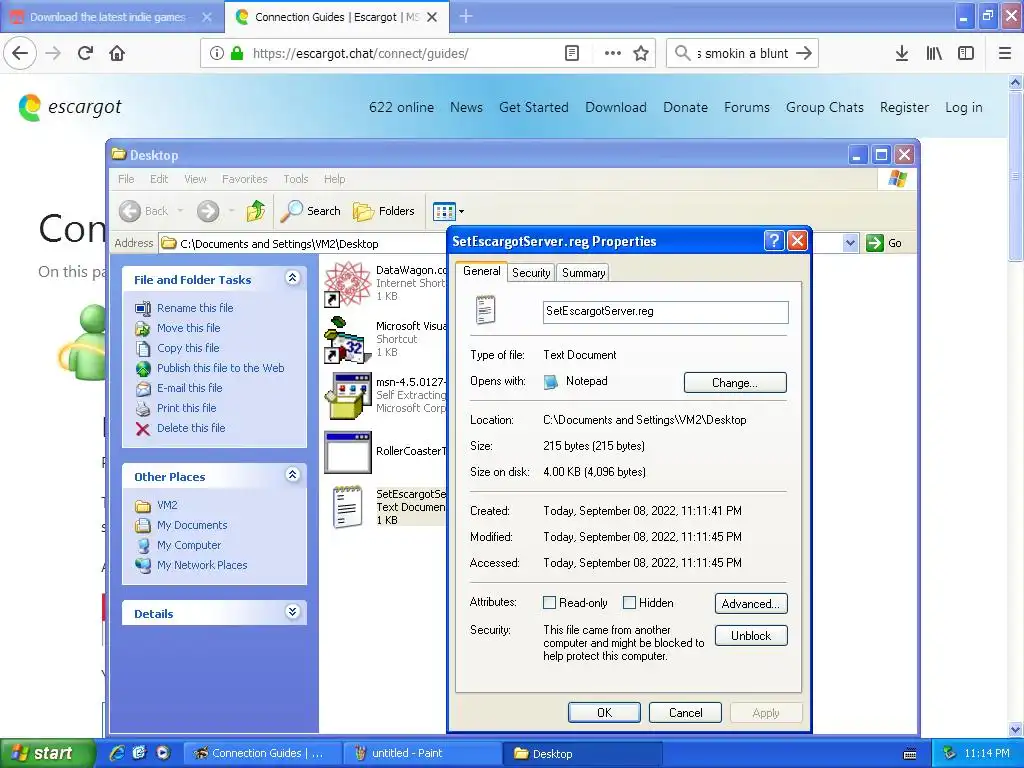Click the Explorer Back button
1024x768 pixels.
144,211
